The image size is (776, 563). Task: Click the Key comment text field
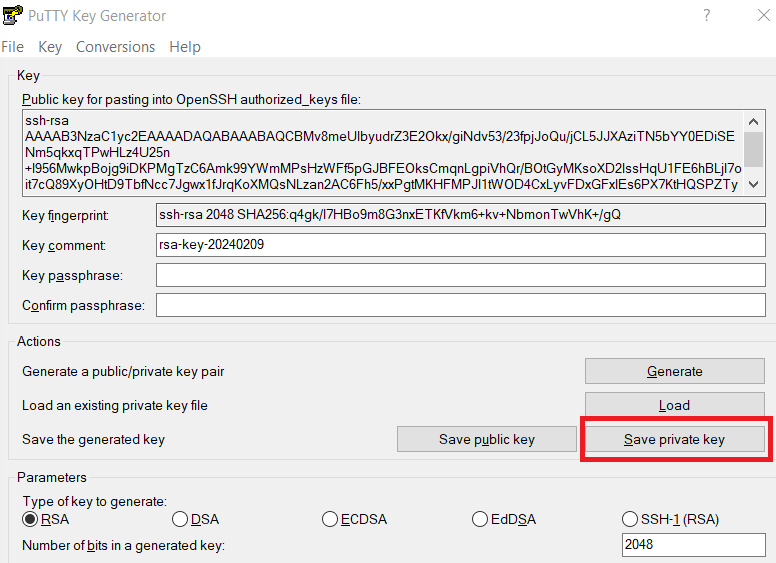(x=459, y=245)
